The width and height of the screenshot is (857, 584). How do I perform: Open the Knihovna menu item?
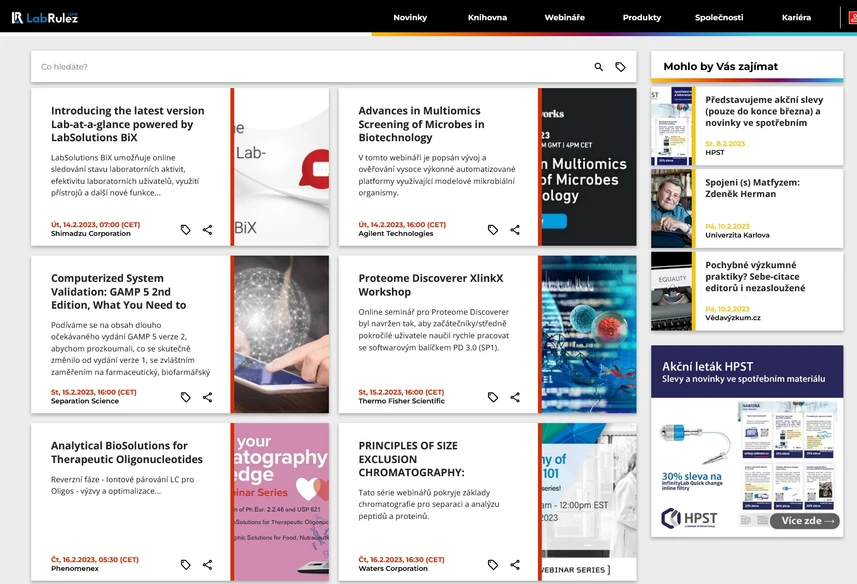point(487,17)
